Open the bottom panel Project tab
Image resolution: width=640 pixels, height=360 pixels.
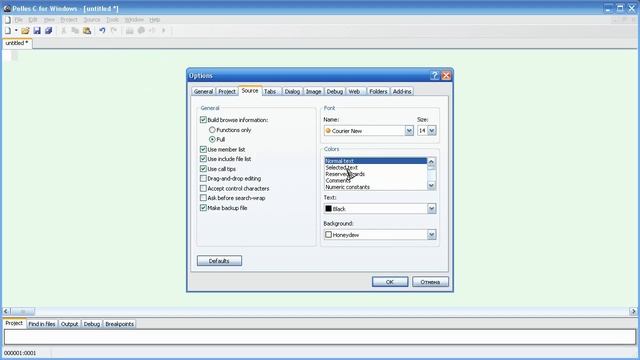tap(14, 323)
